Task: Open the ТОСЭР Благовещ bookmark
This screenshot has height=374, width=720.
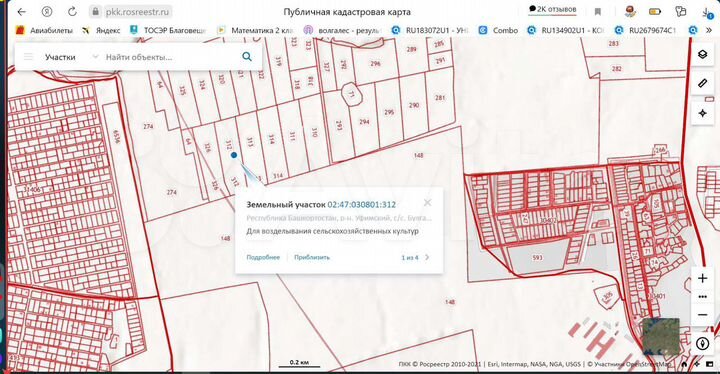Action: coord(168,30)
